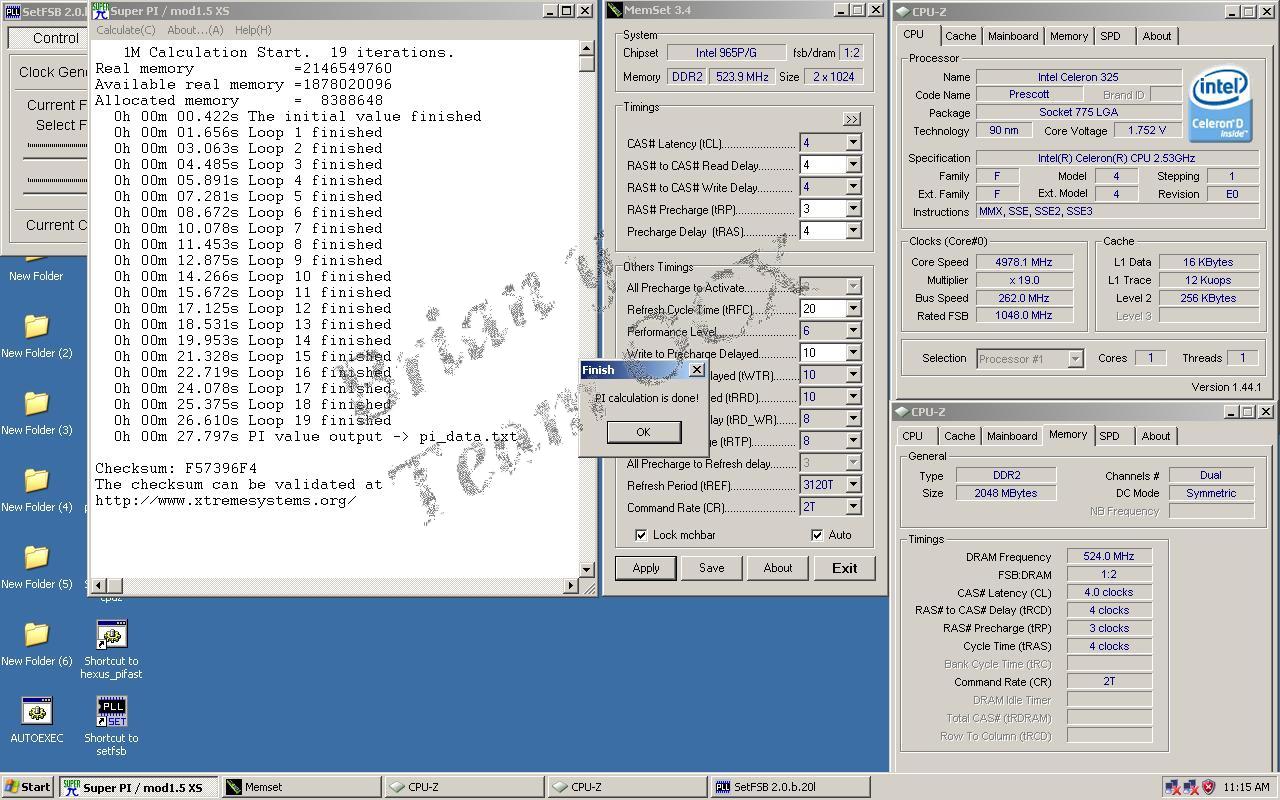
Task: Click the Exit button in MemSet
Action: pyautogui.click(x=844, y=568)
